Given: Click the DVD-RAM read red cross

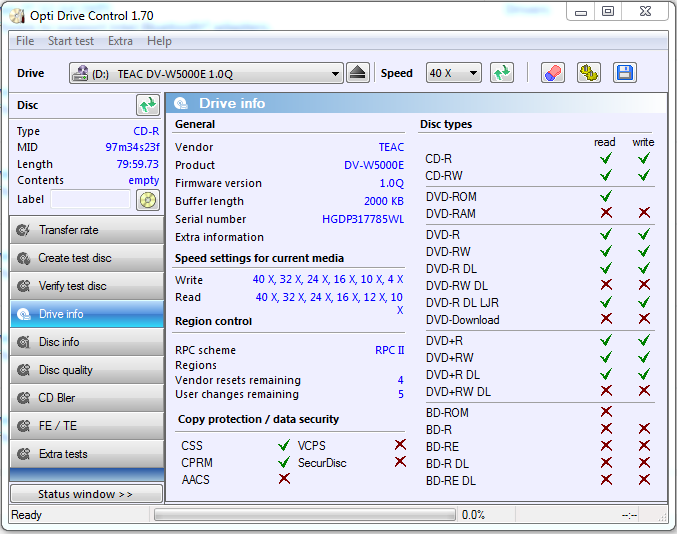Looking at the screenshot, I should click(x=606, y=212).
